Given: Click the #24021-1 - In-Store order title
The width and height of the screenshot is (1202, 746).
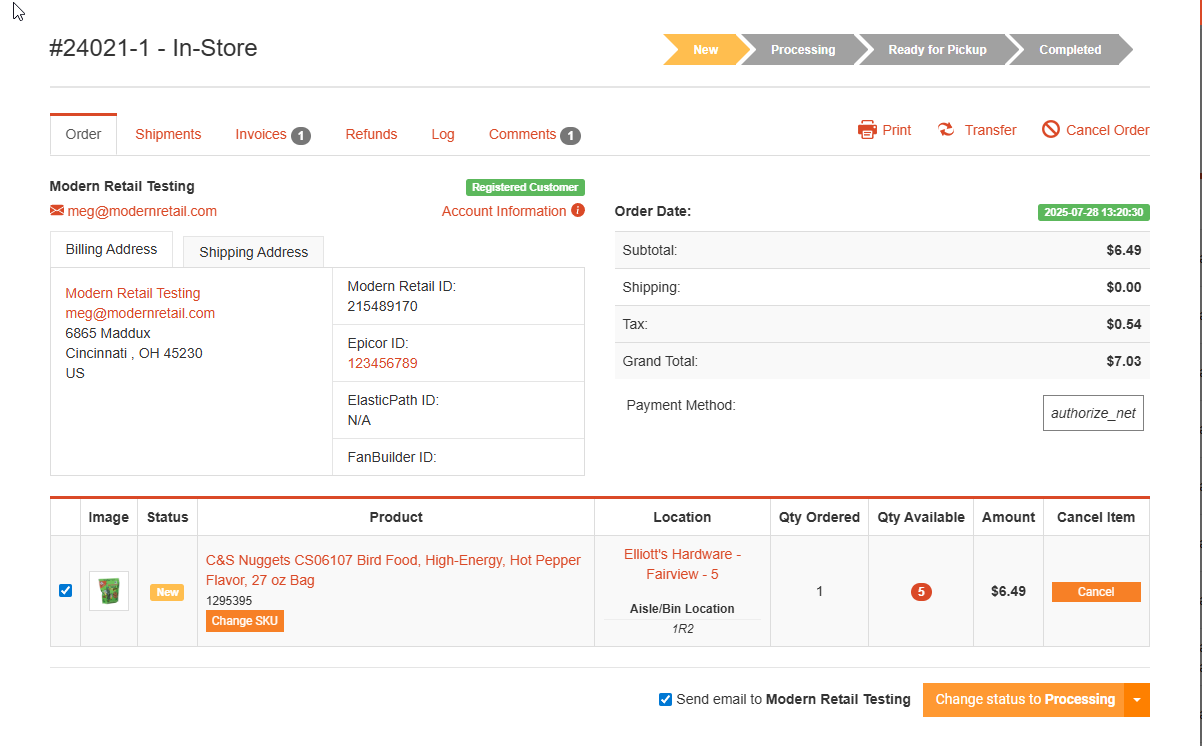Looking at the screenshot, I should pyautogui.click(x=153, y=47).
